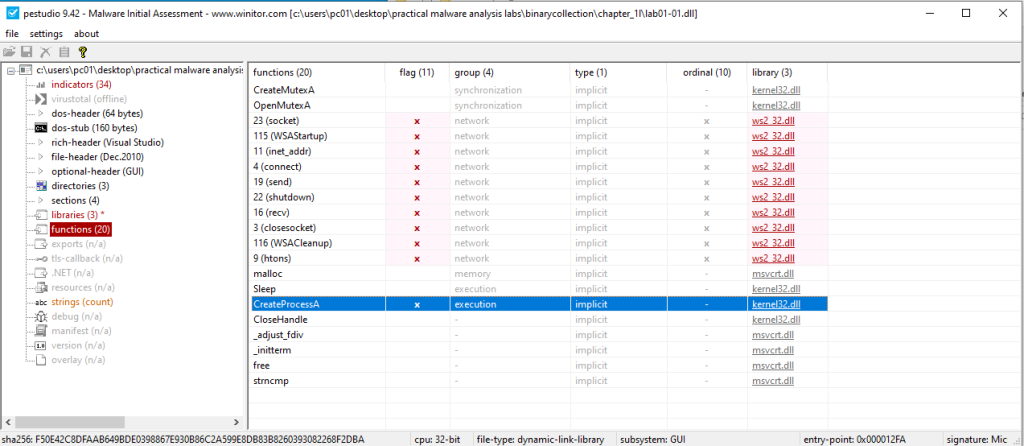Click the clipboard copy toolbar icon
Image resolution: width=1024 pixels, height=446 pixels.
[x=64, y=52]
